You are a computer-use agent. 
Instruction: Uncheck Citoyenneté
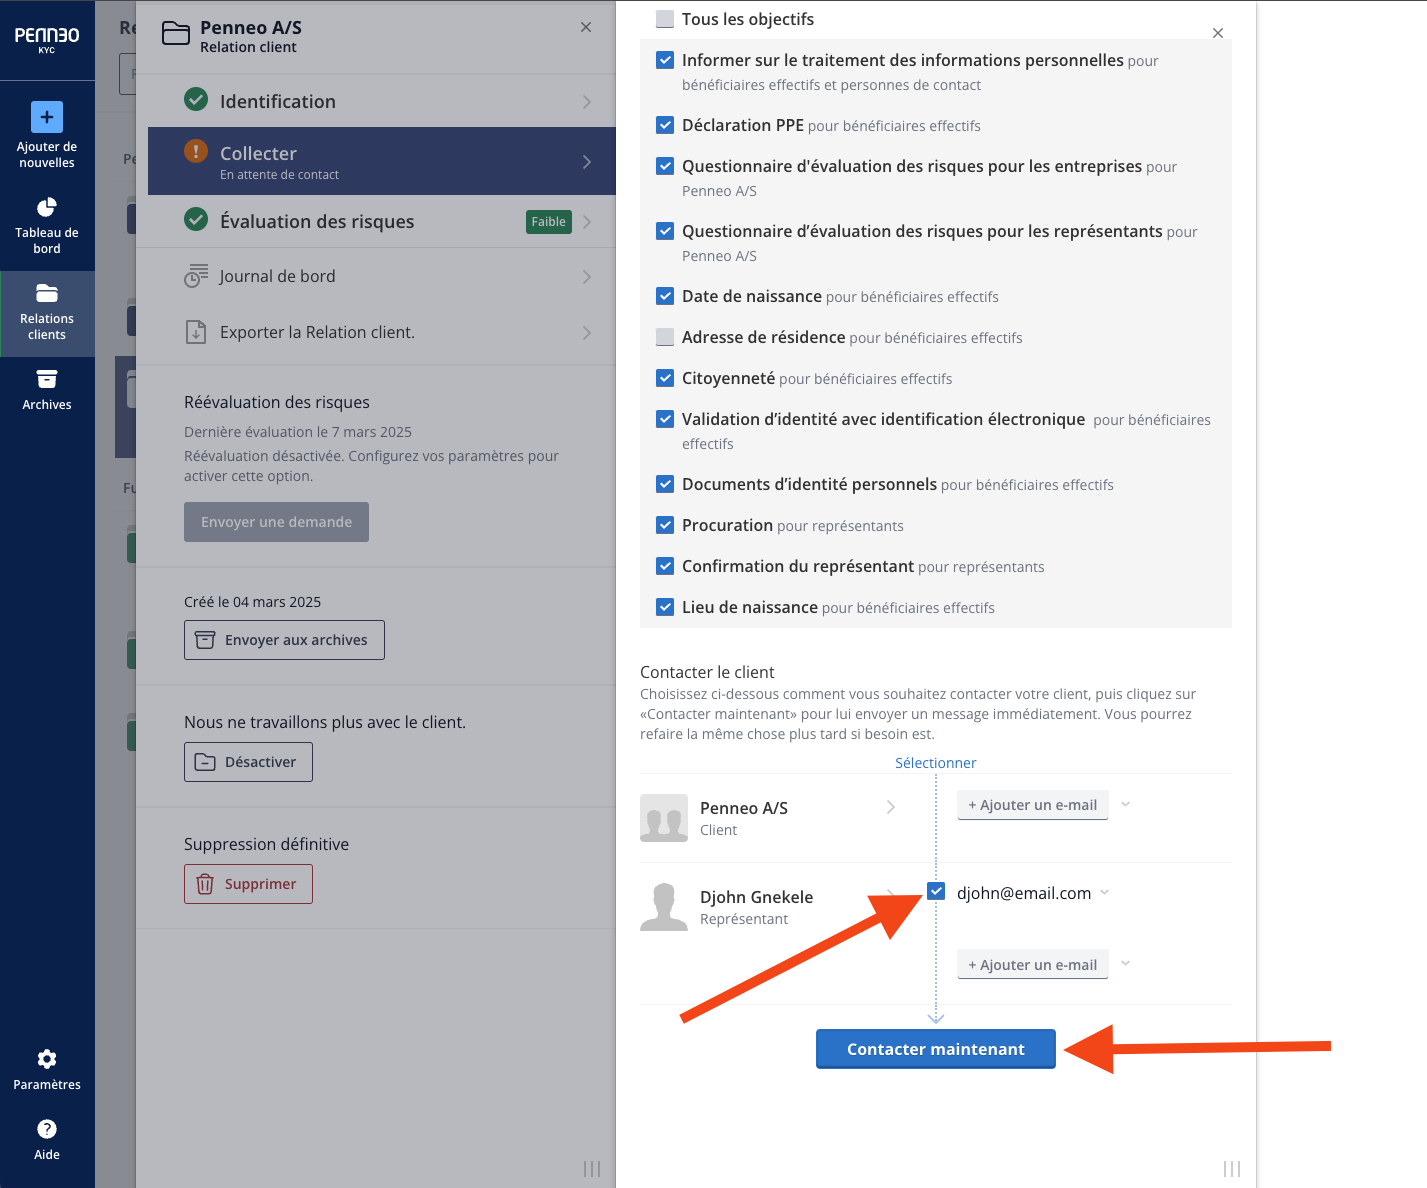click(x=665, y=378)
